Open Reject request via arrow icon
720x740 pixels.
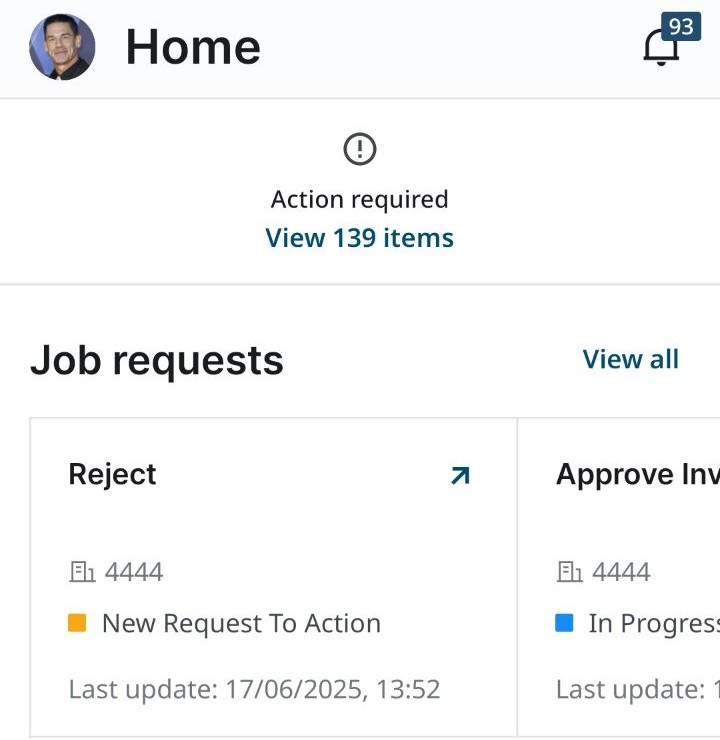(460, 475)
